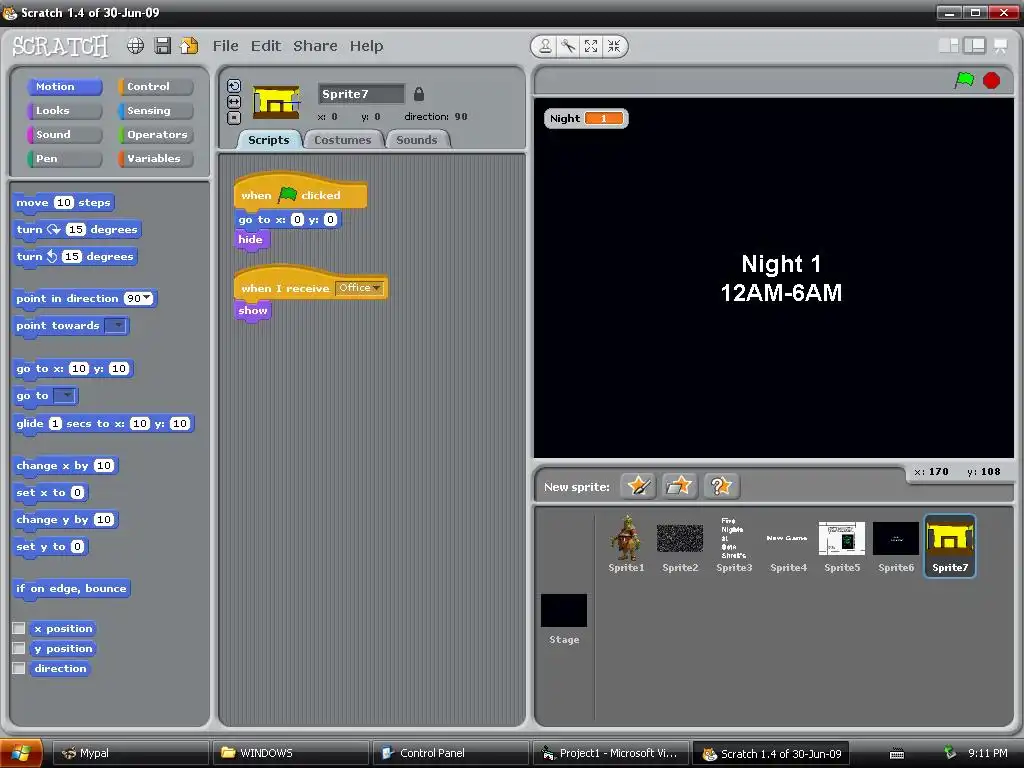Switch to Control Panel taskbar item
1024x768 pixels.
click(x=451, y=753)
